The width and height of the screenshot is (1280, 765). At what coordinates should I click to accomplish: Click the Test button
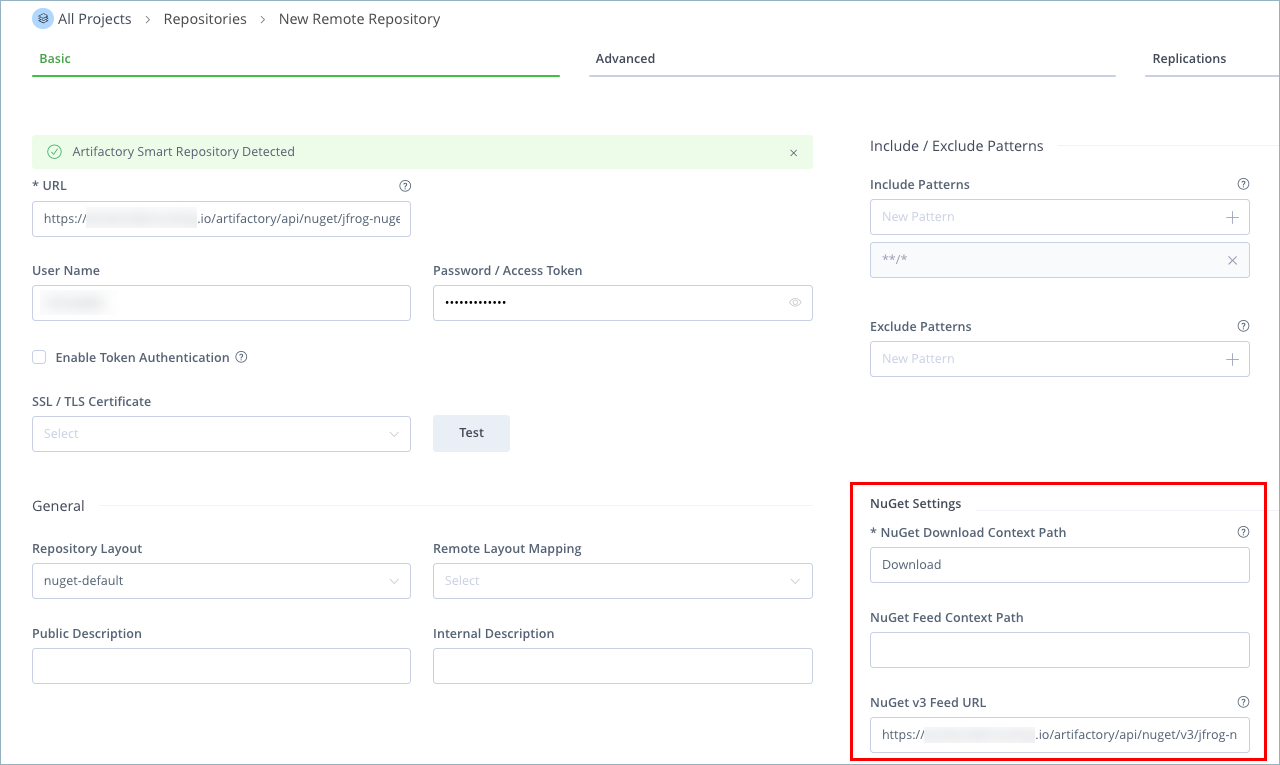point(471,433)
